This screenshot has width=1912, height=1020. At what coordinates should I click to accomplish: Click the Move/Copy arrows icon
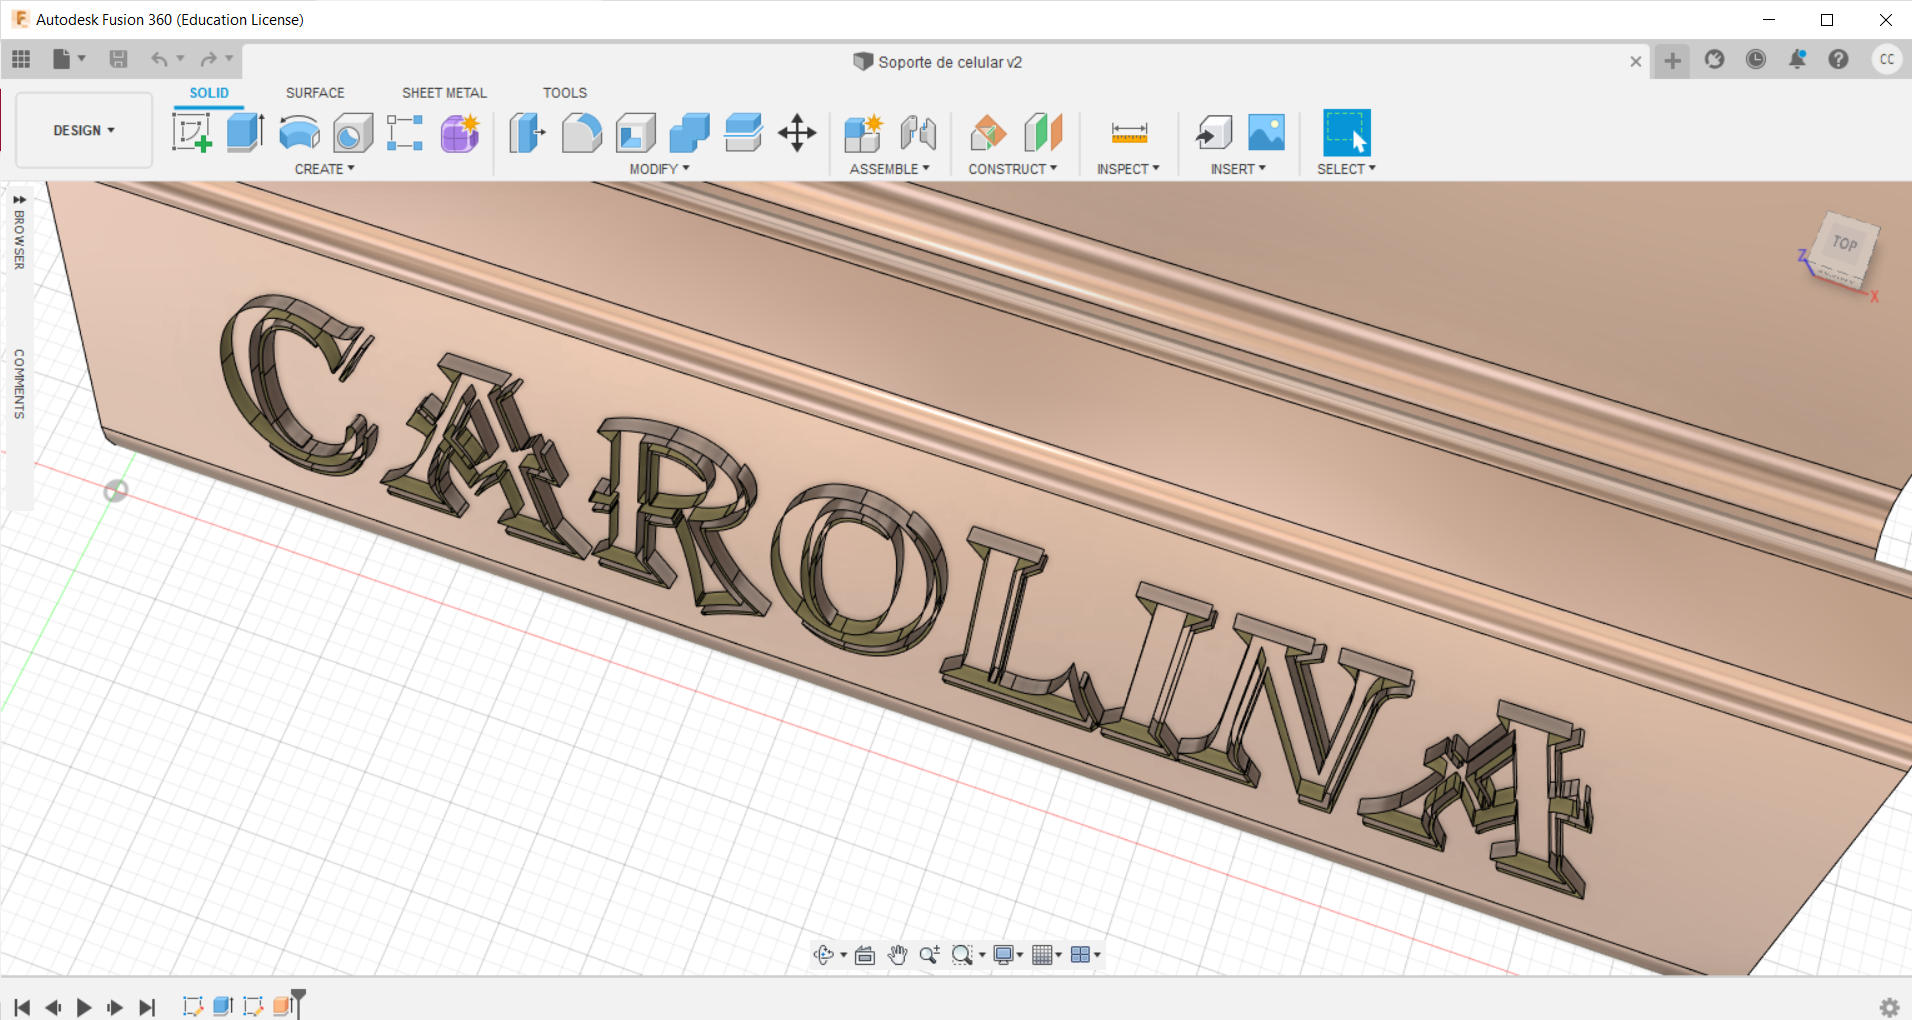[797, 132]
